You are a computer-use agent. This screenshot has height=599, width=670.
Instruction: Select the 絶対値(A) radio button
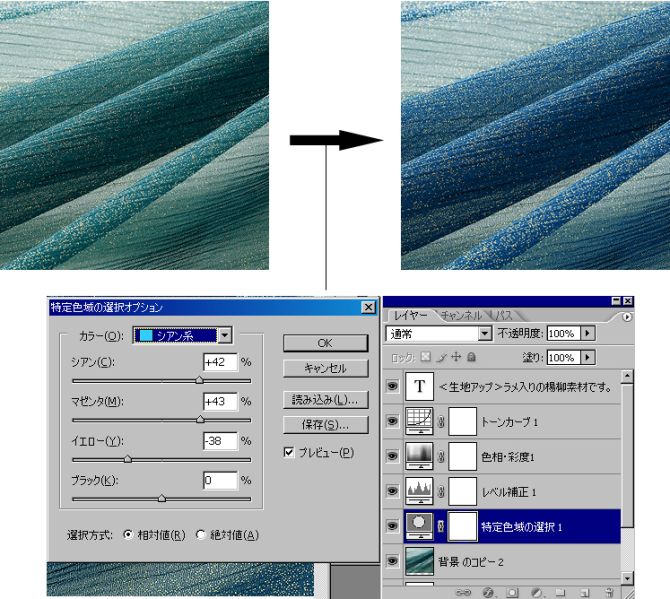pyautogui.click(x=200, y=535)
